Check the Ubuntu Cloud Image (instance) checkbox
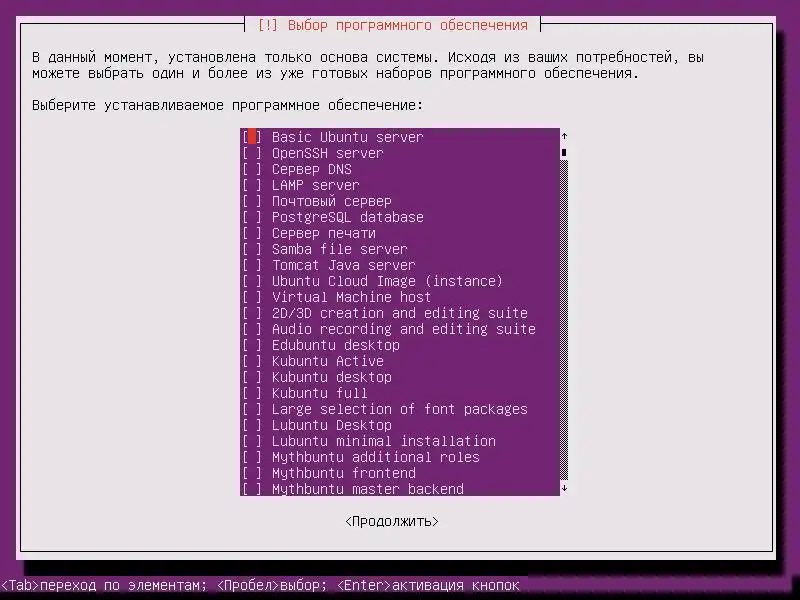The width and height of the screenshot is (800, 600). (x=252, y=281)
